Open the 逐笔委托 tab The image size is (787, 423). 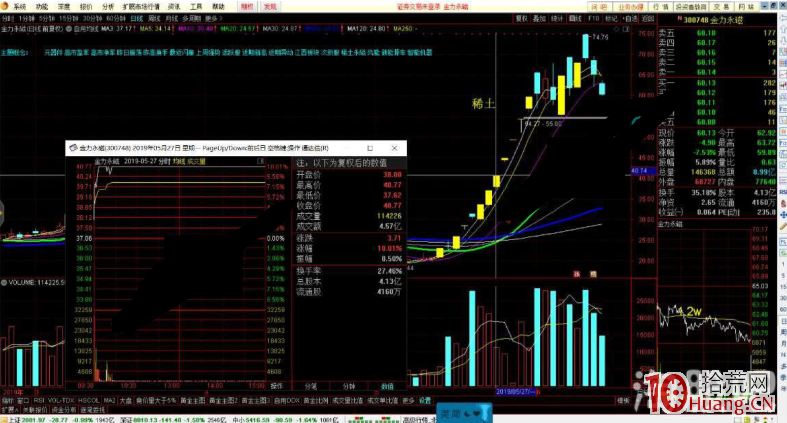pos(93,410)
